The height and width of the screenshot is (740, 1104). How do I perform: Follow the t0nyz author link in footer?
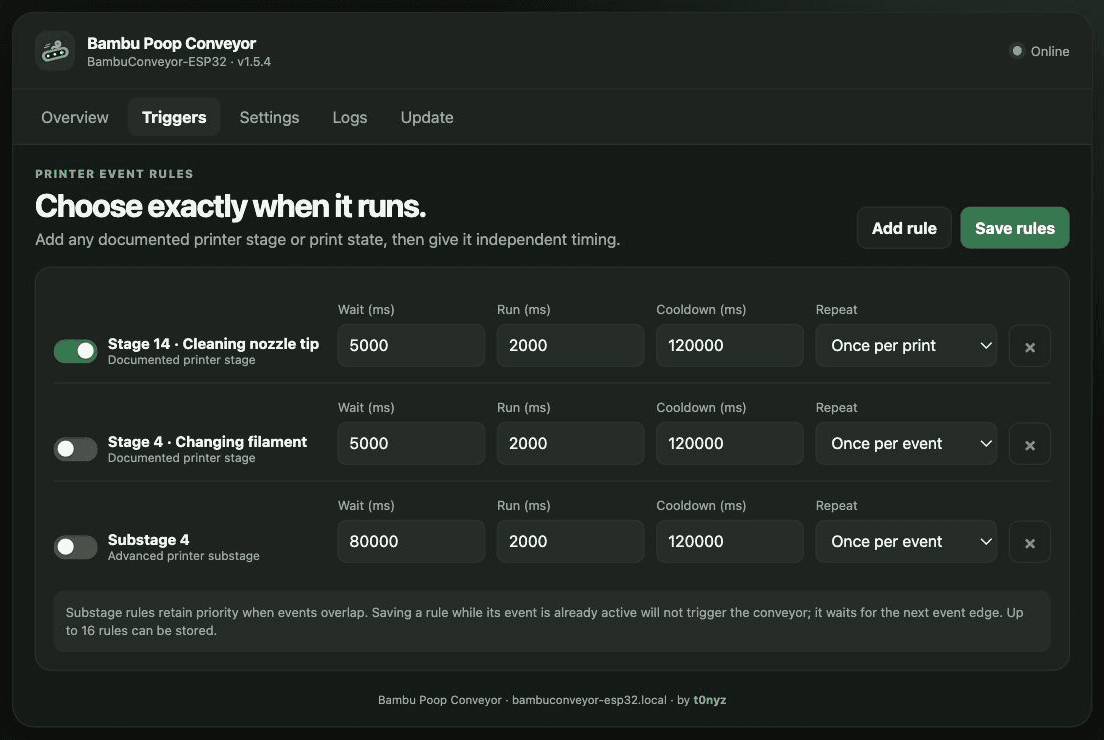(710, 700)
